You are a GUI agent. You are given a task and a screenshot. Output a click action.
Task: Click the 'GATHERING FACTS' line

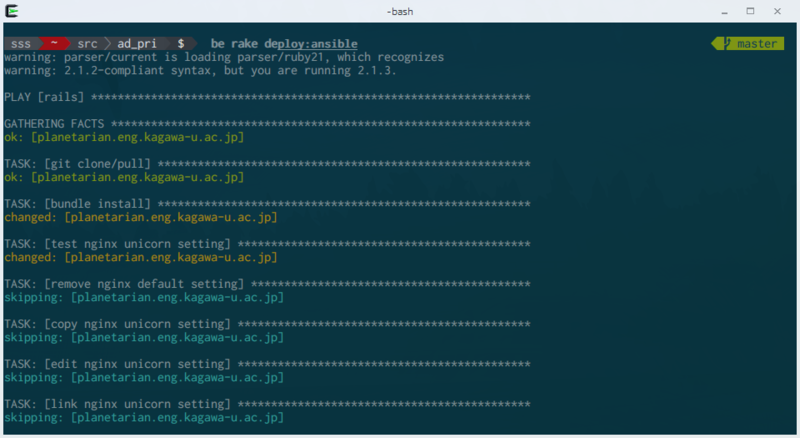267,124
